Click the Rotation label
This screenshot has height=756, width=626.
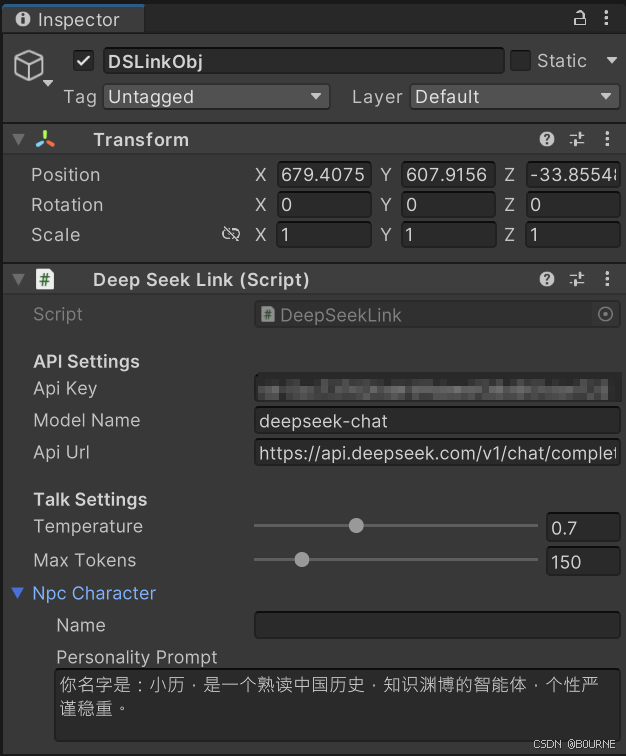coord(67,205)
